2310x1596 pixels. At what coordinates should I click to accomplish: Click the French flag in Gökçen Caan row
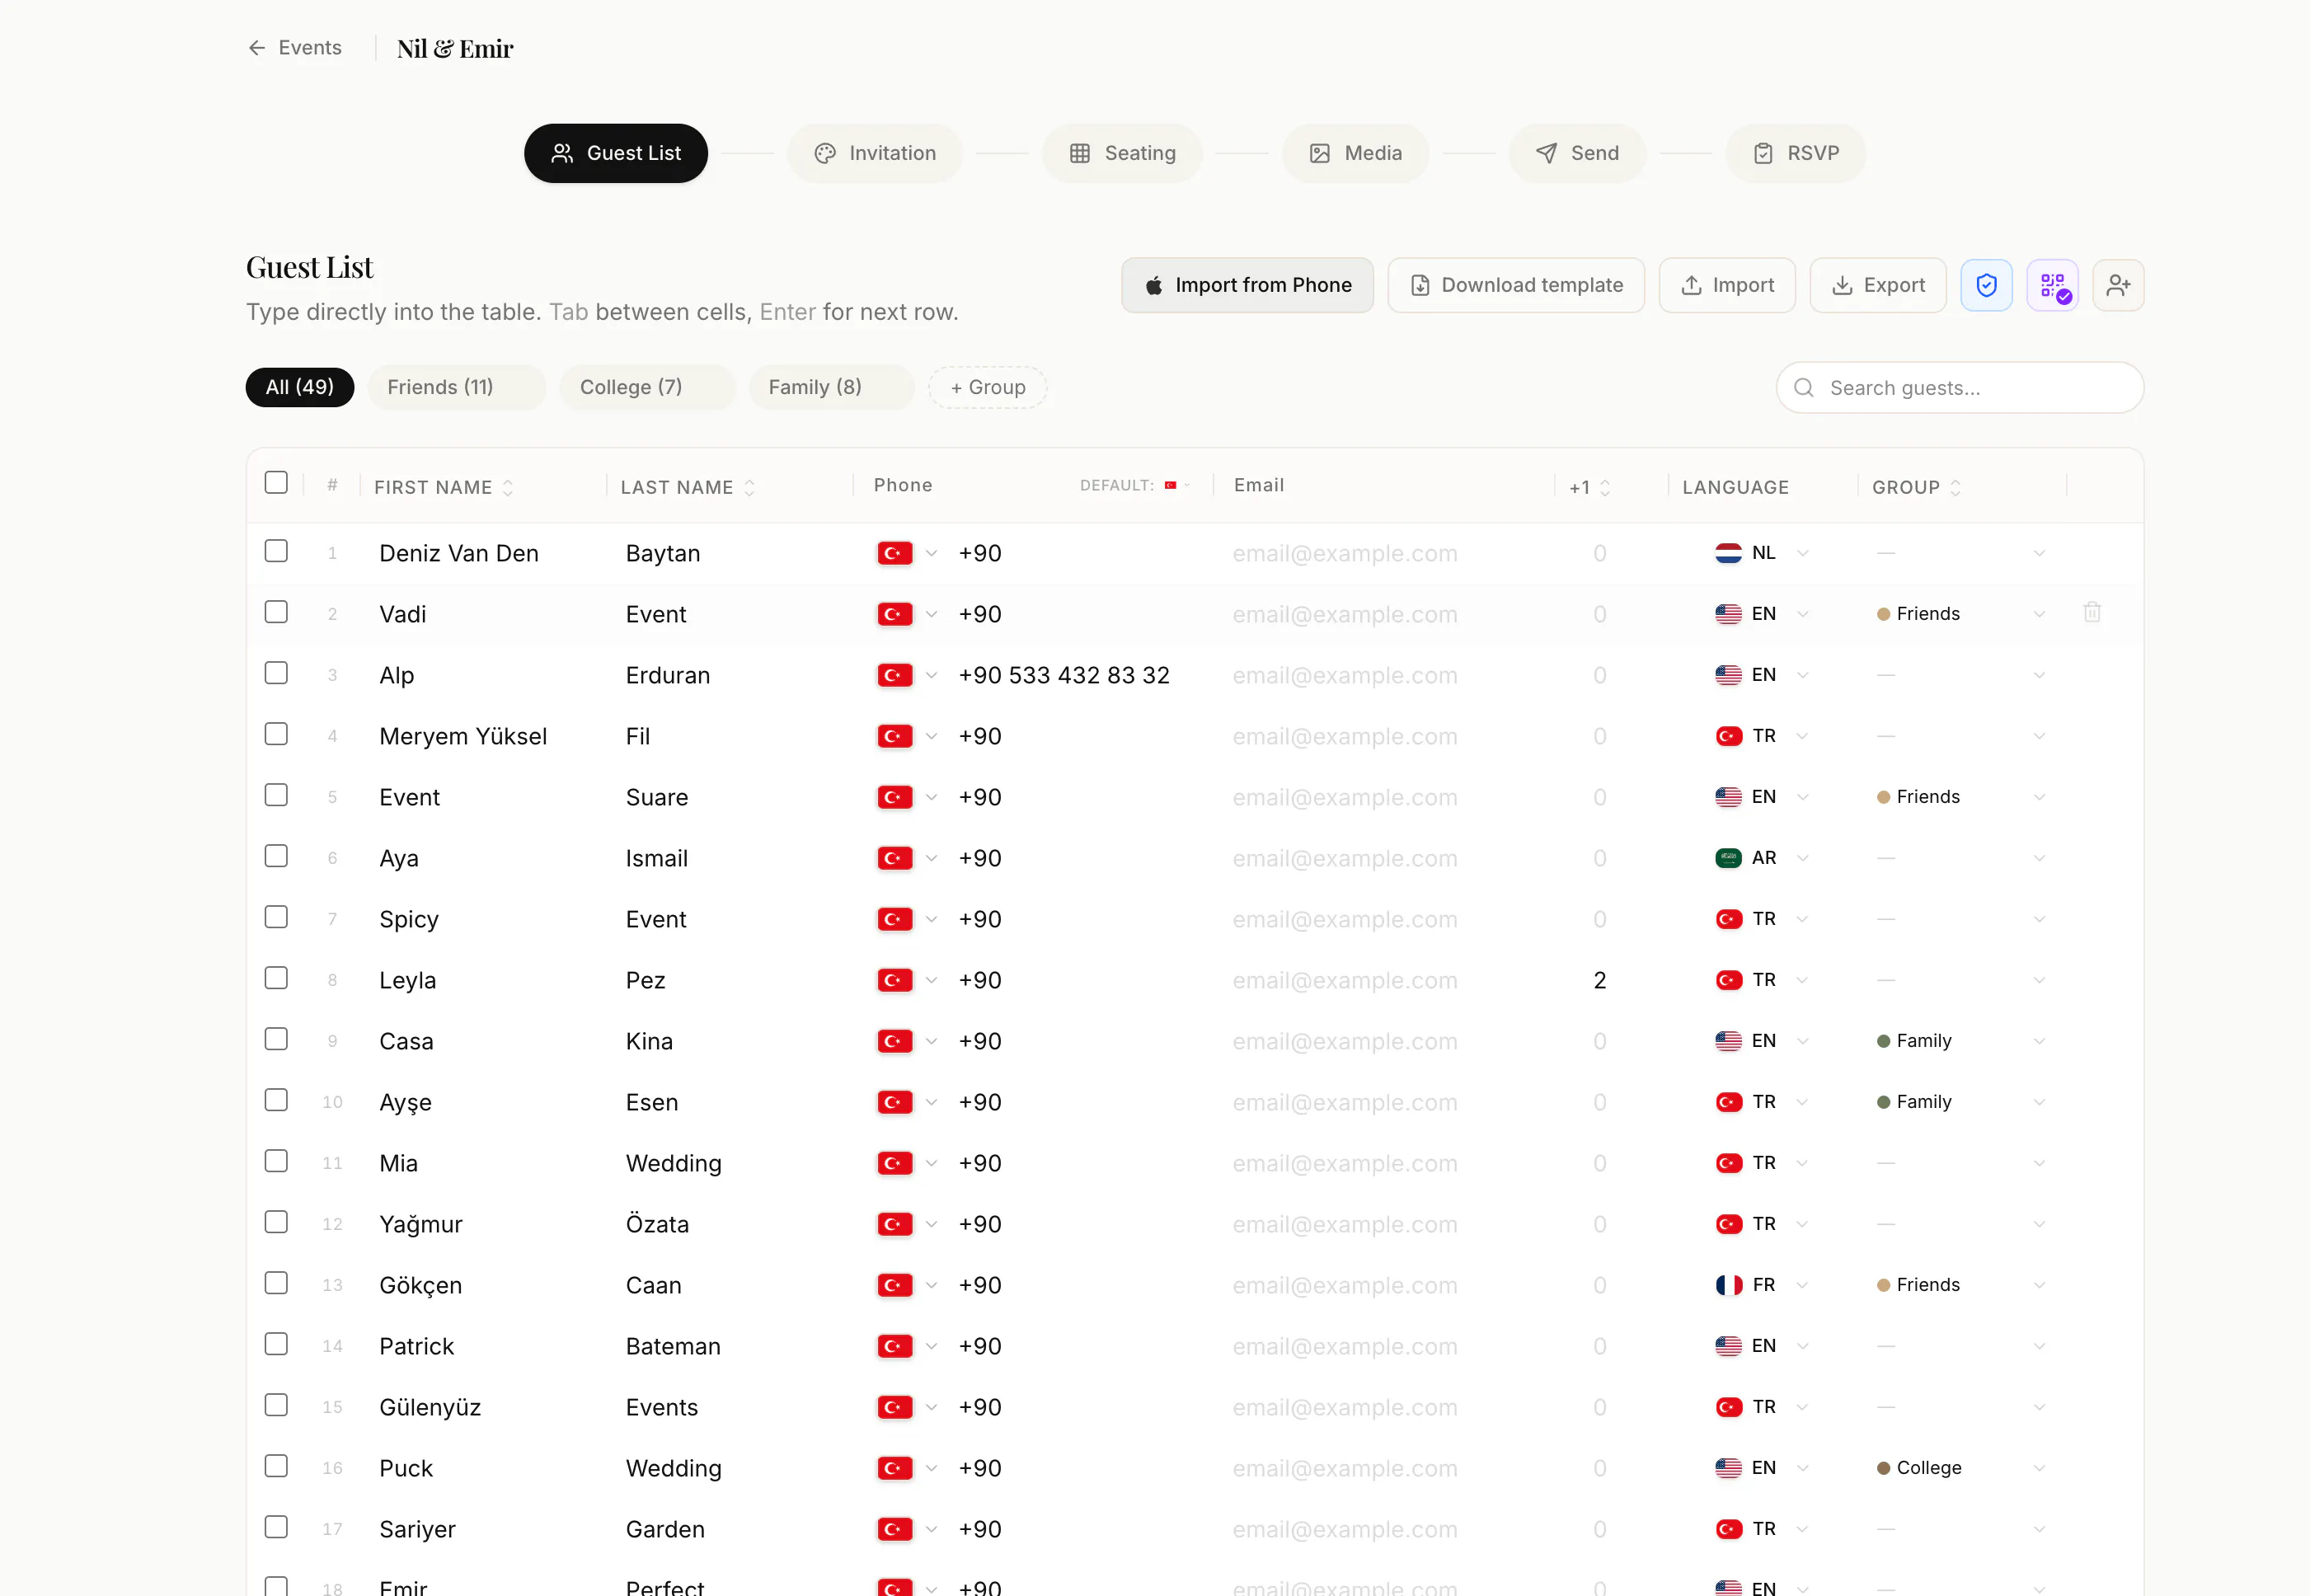1728,1285
